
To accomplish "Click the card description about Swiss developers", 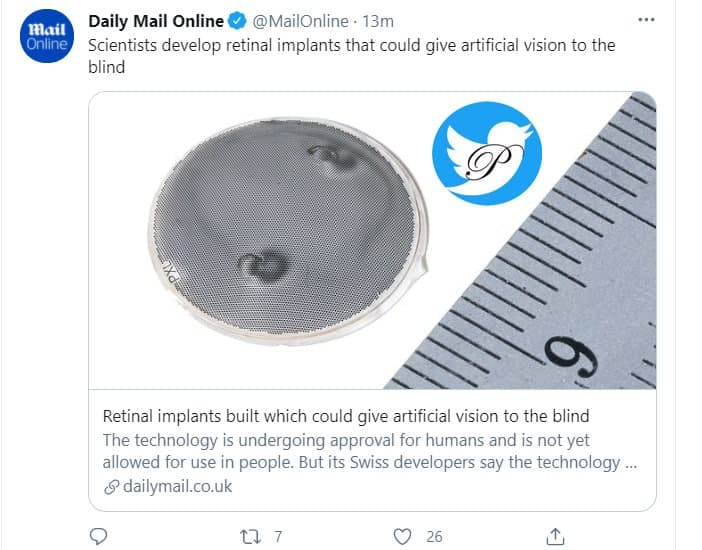I will tap(370, 451).
